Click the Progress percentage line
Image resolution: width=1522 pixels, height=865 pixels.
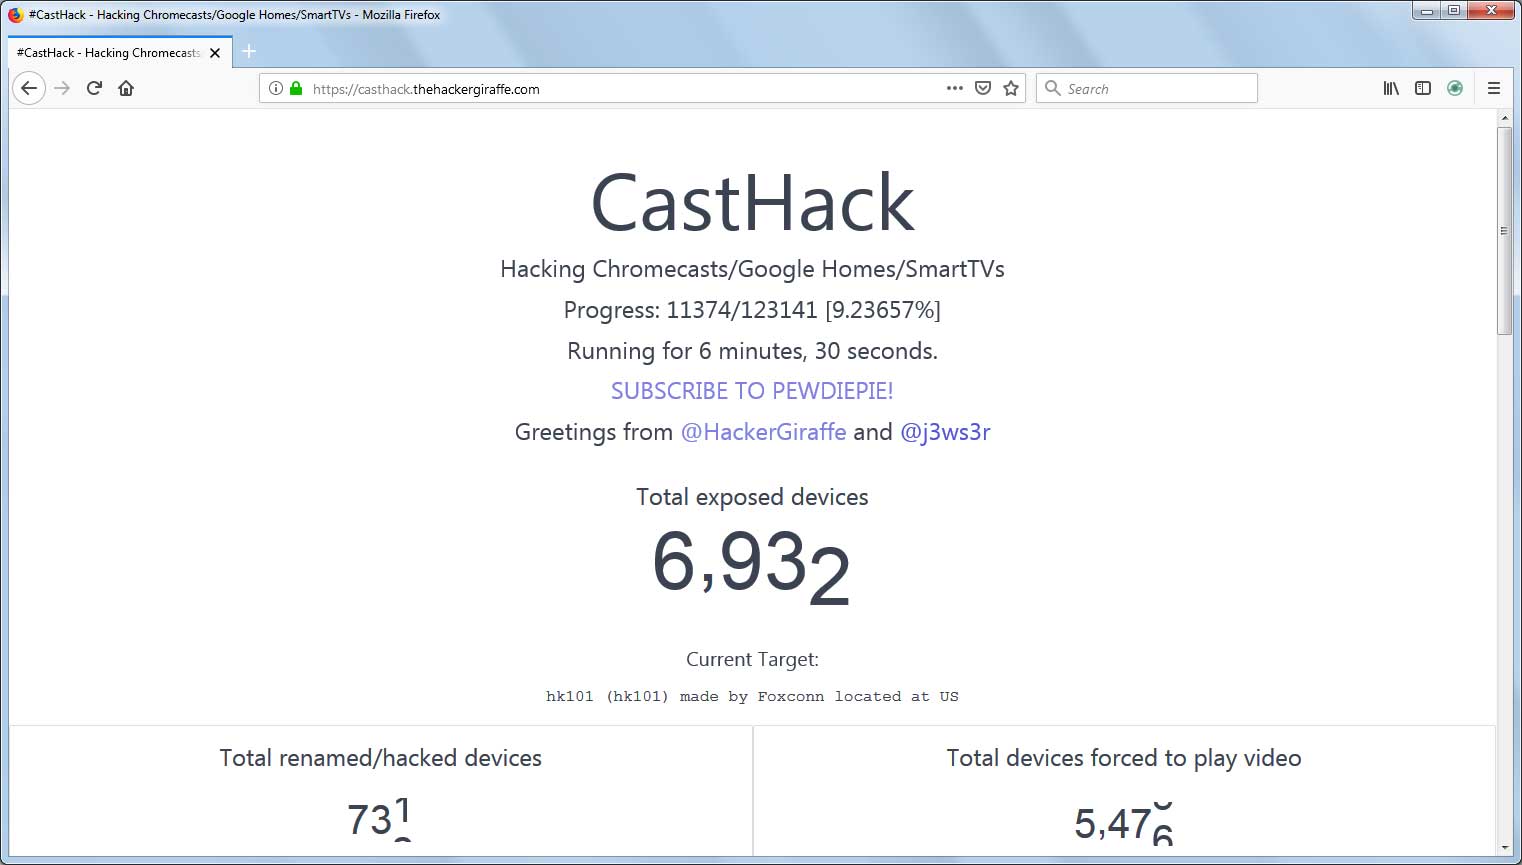pos(752,310)
